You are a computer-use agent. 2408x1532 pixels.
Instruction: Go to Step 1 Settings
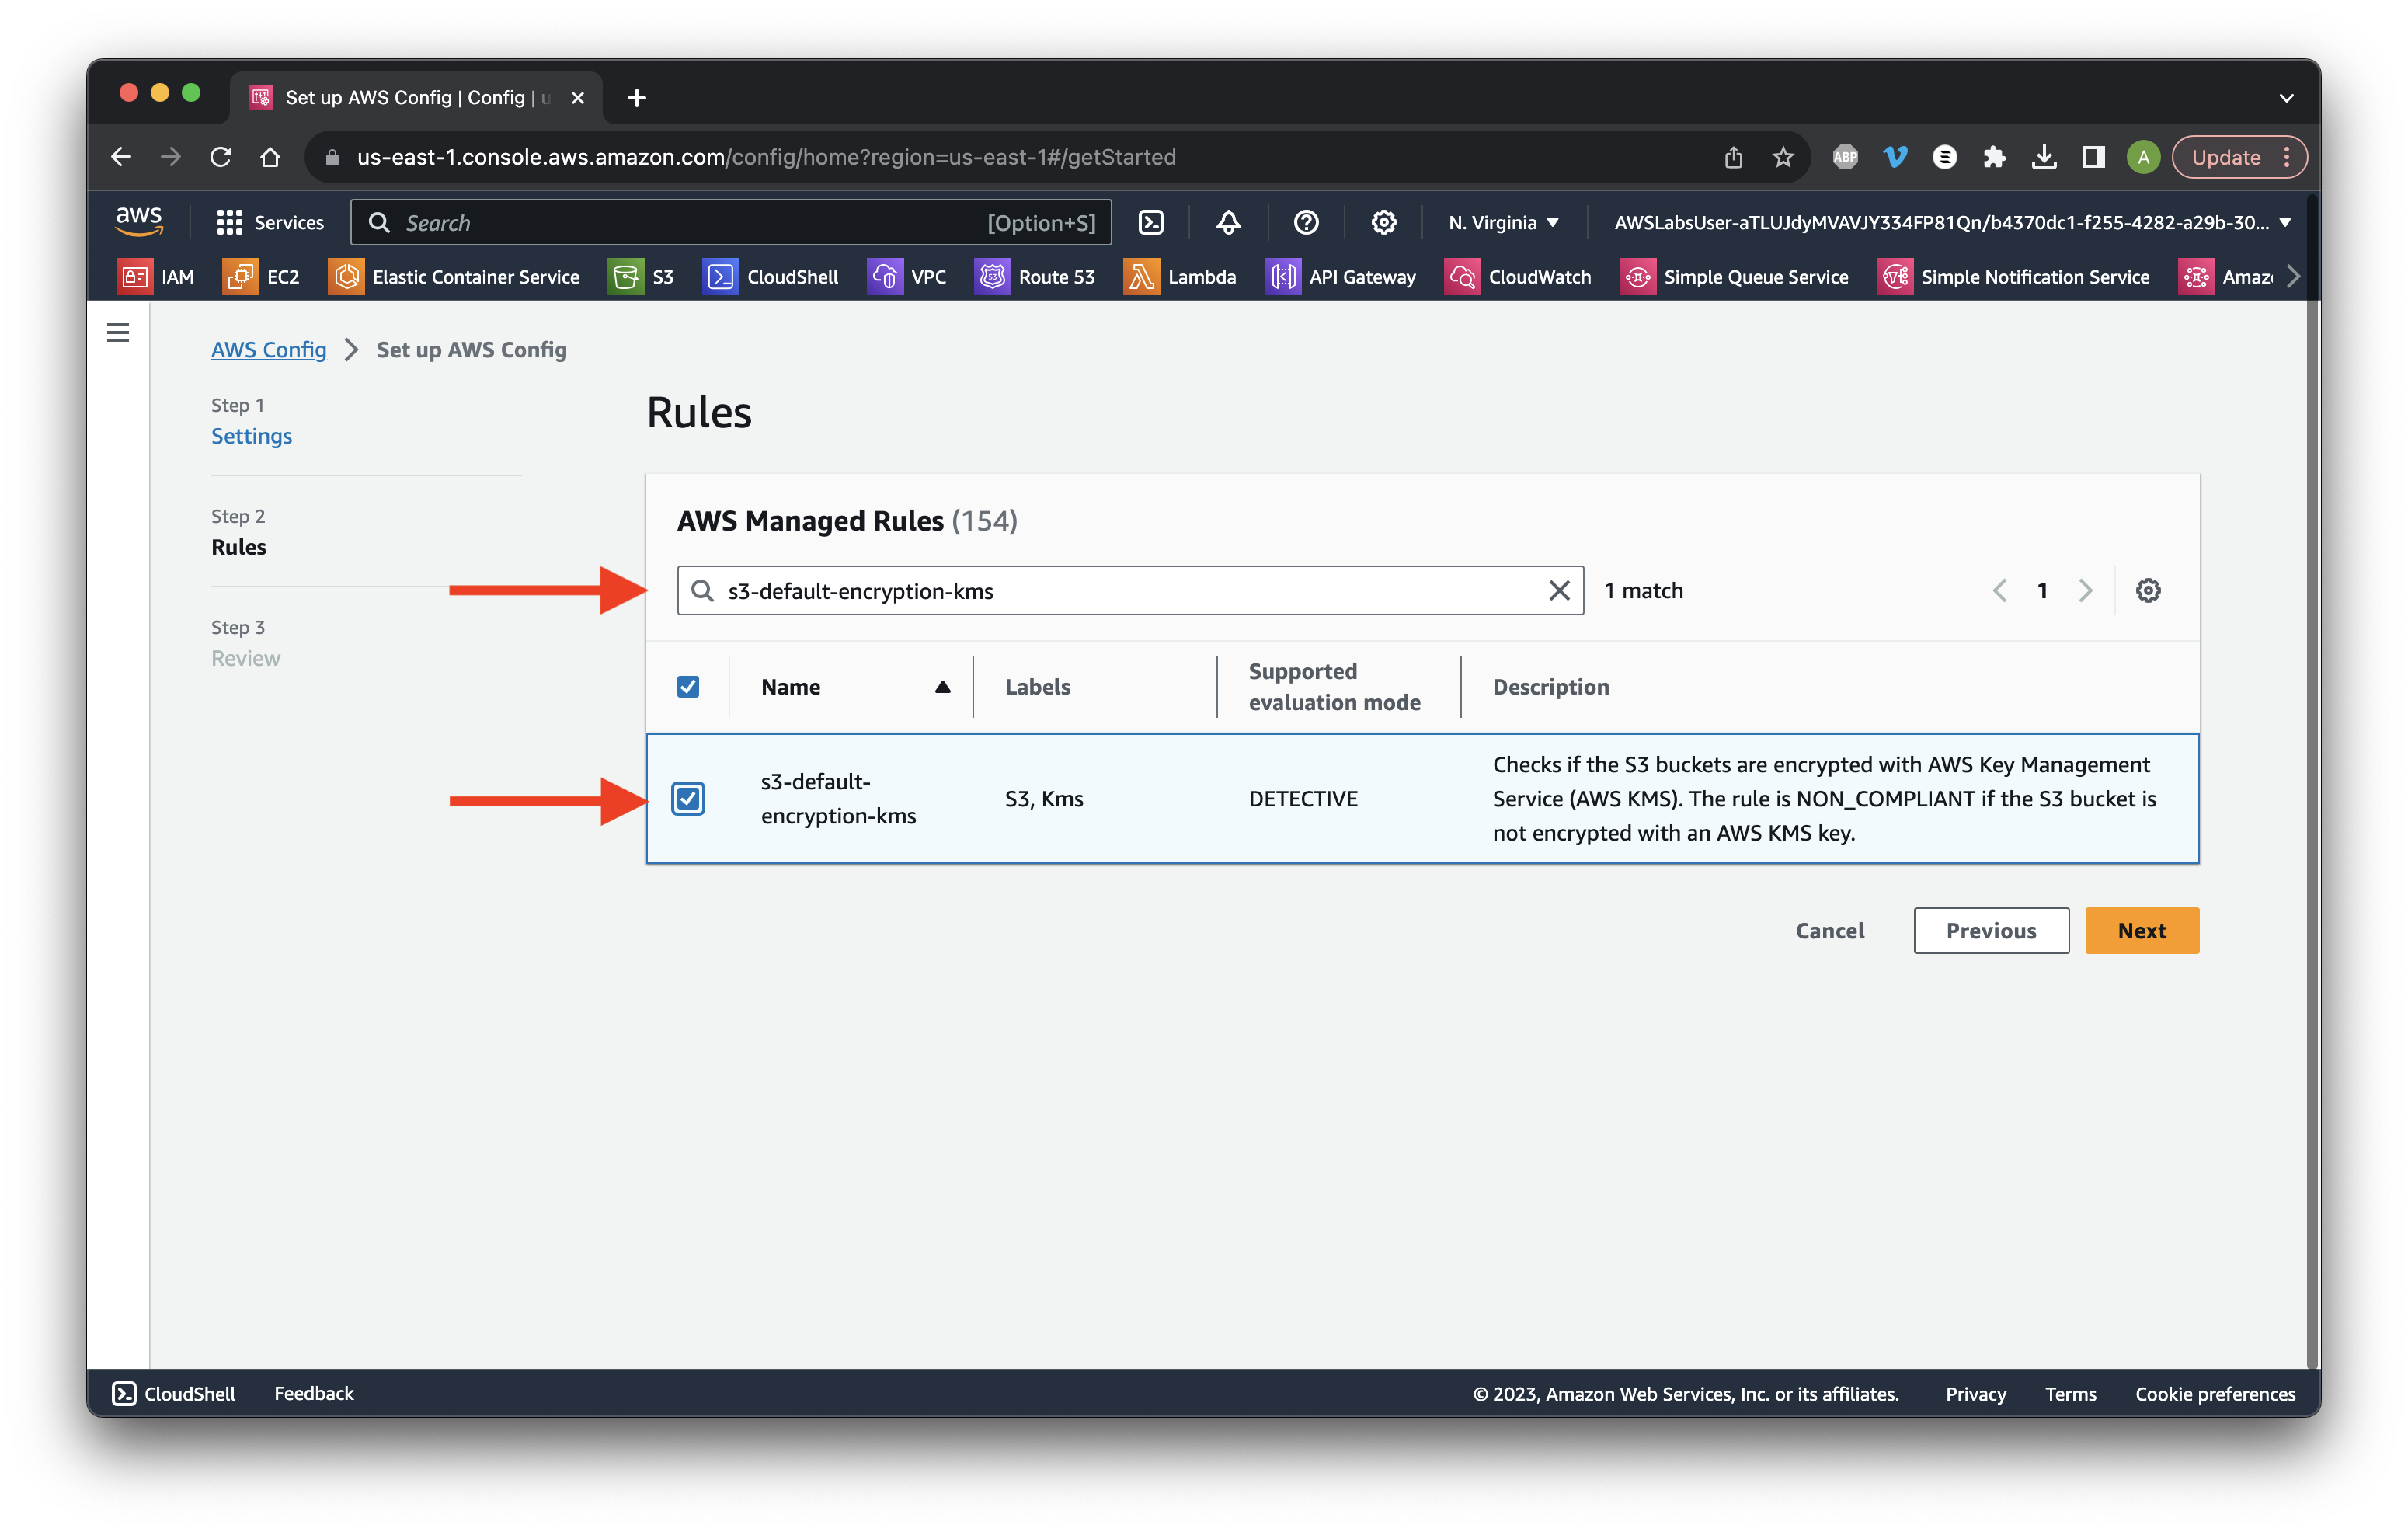pyautogui.click(x=251, y=436)
